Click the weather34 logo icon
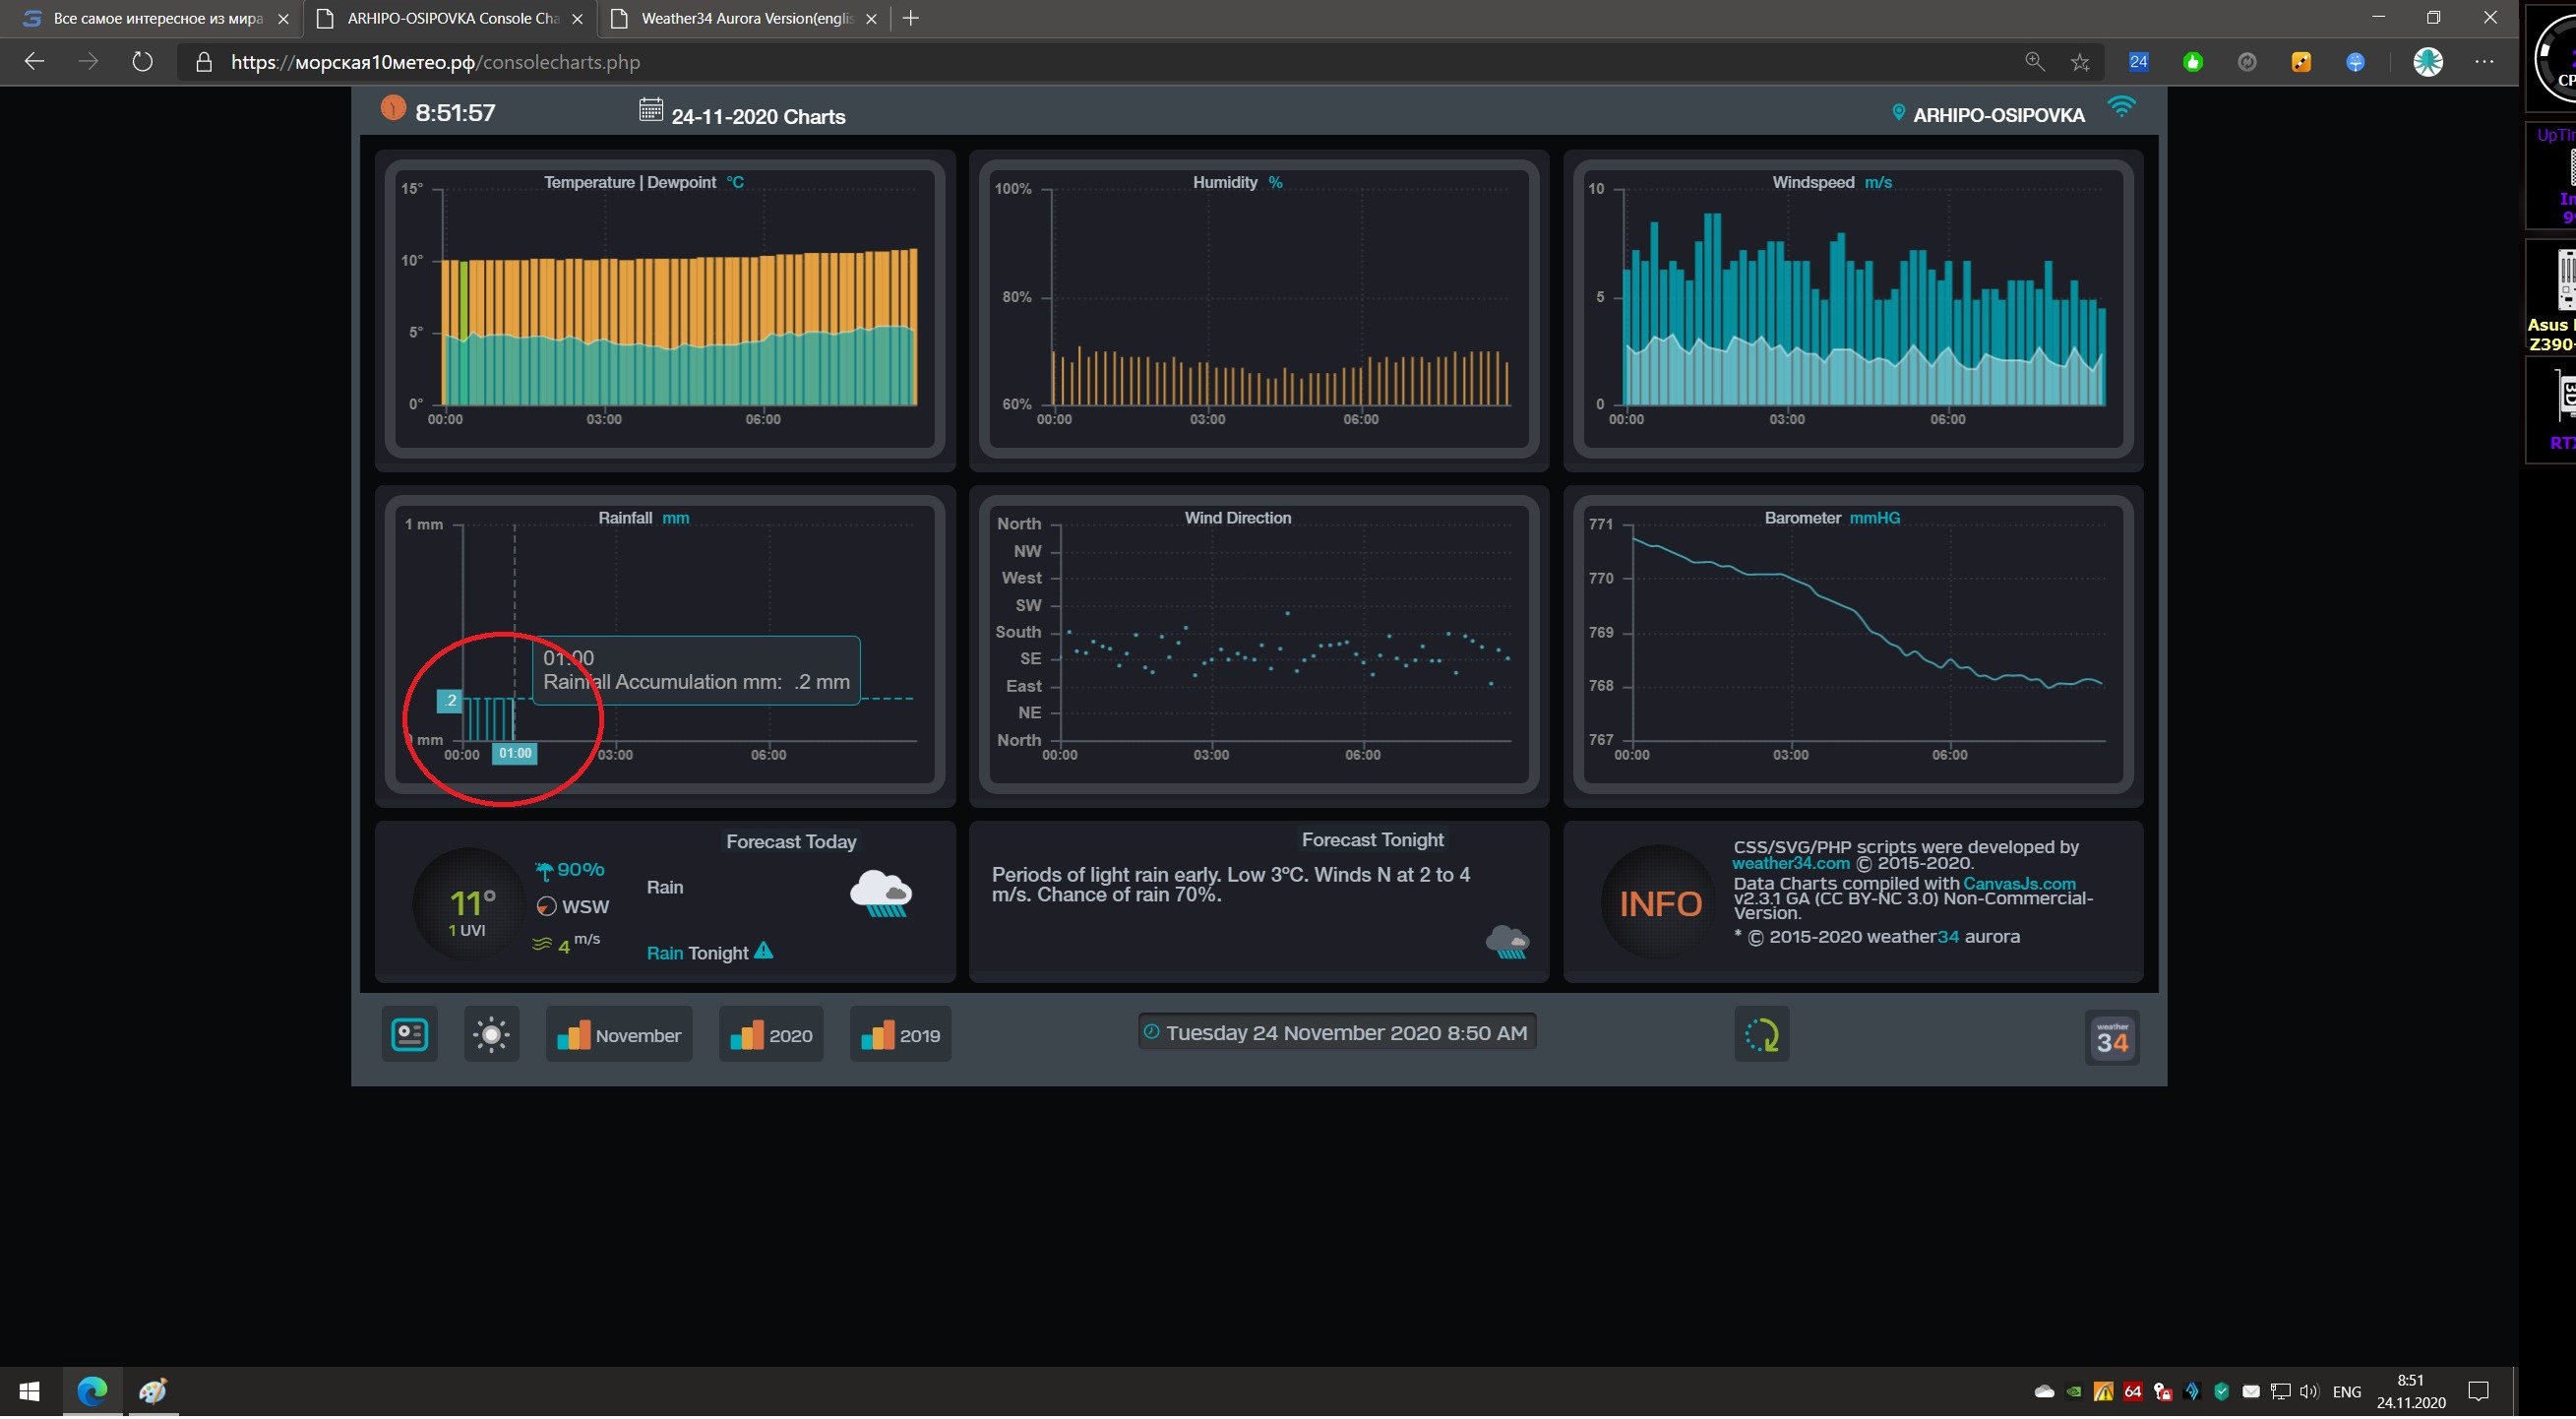2576x1419 pixels. pos(2112,1040)
